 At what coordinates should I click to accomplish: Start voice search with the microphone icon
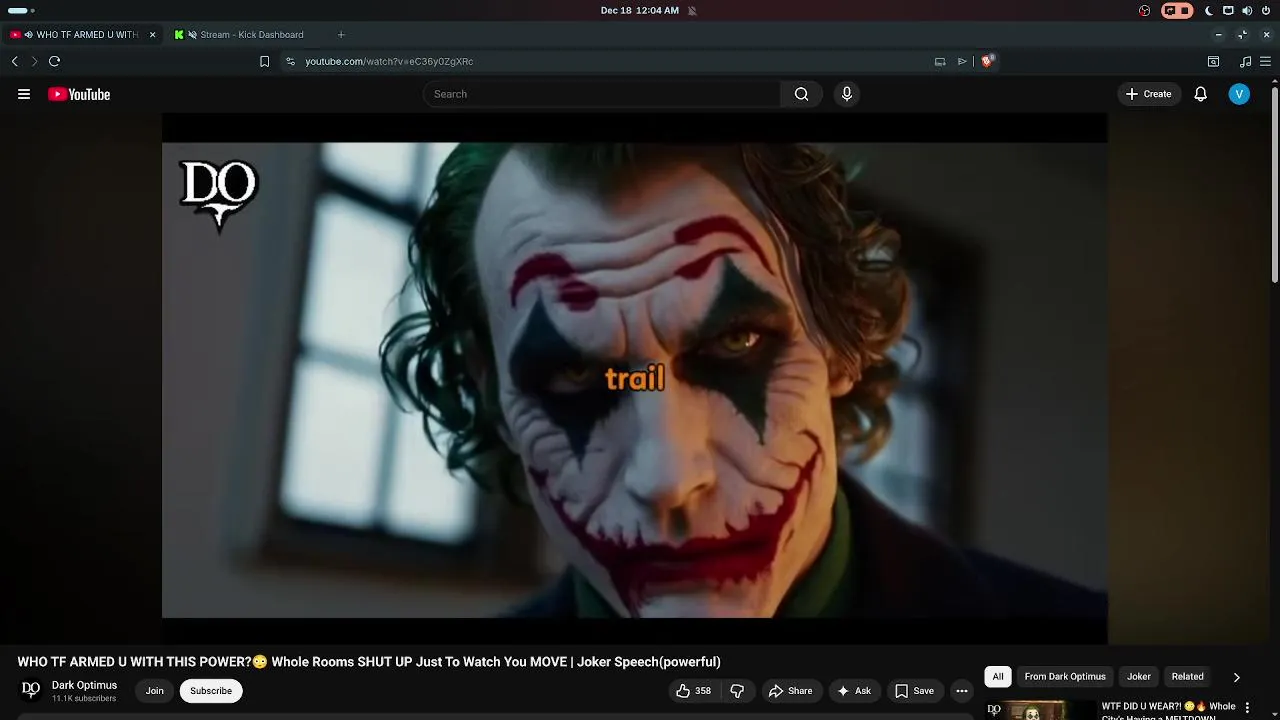point(847,94)
